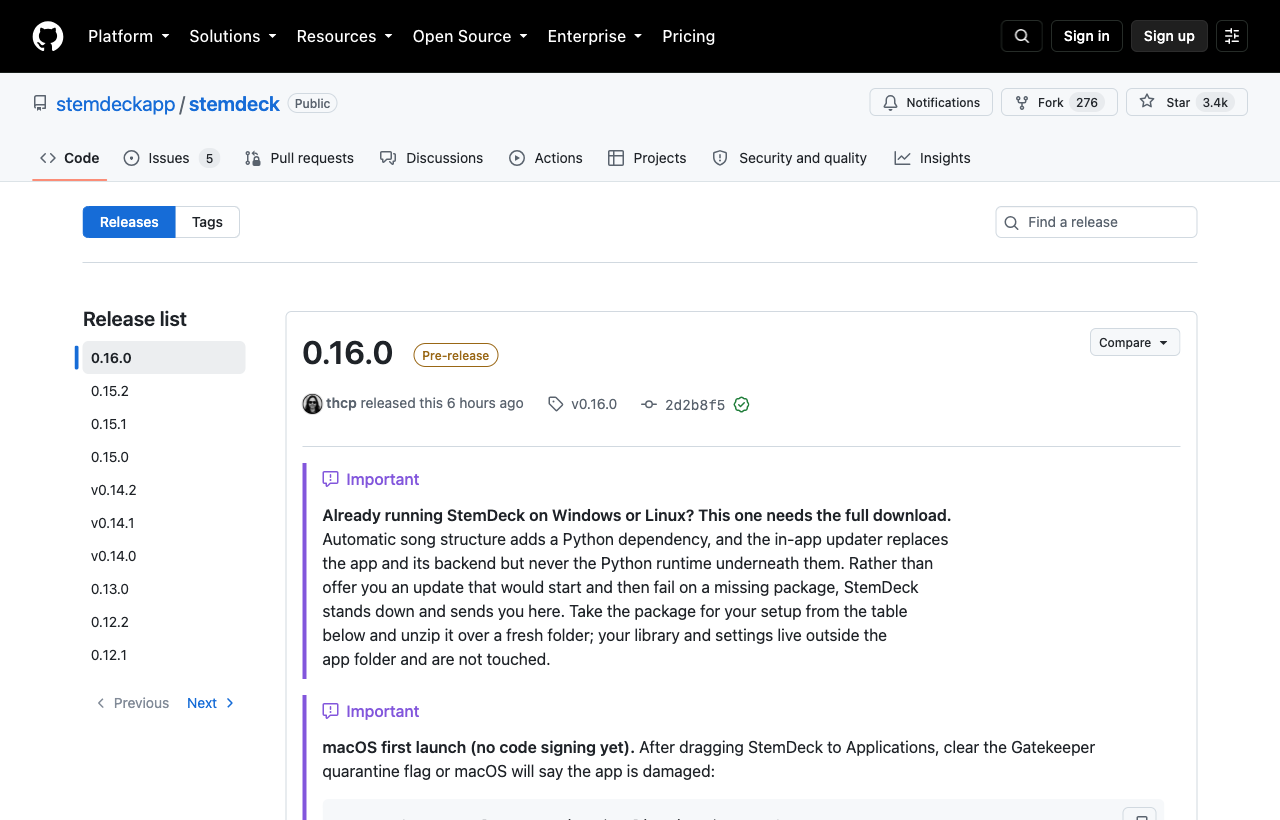Open the Security and quality tab
Image resolution: width=1280 pixels, height=820 pixels.
pos(790,158)
